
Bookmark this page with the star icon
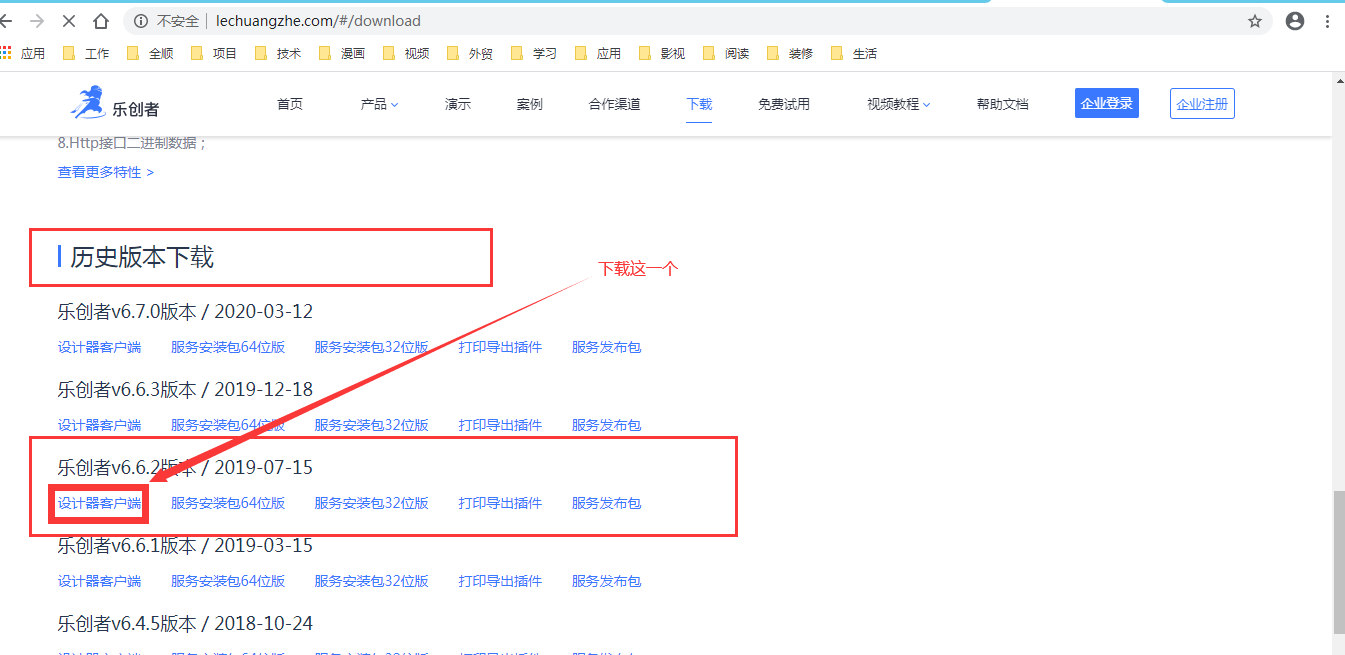click(1255, 21)
